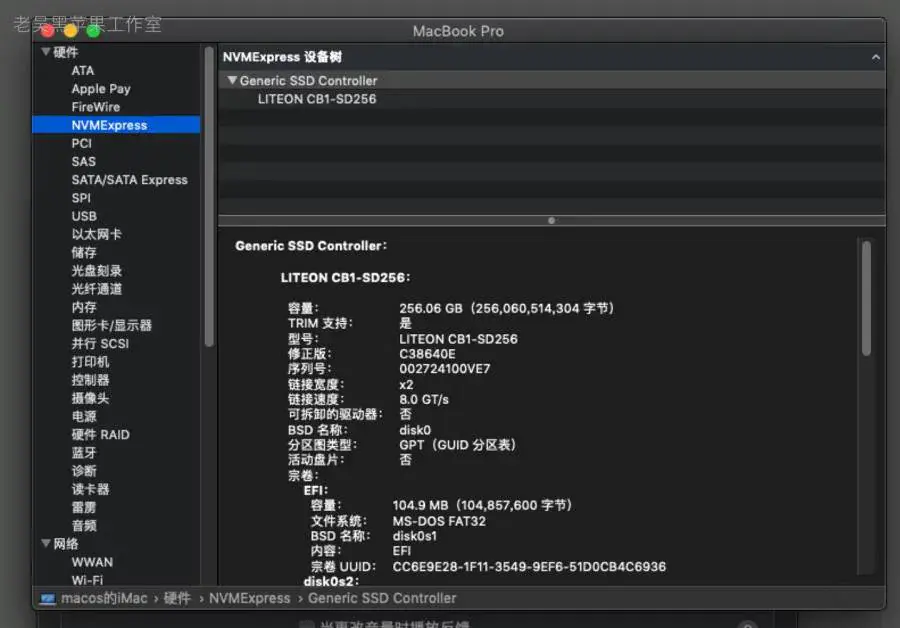The image size is (900, 628).
Task: Select WWAN under 网络
Action: [x=92, y=562]
